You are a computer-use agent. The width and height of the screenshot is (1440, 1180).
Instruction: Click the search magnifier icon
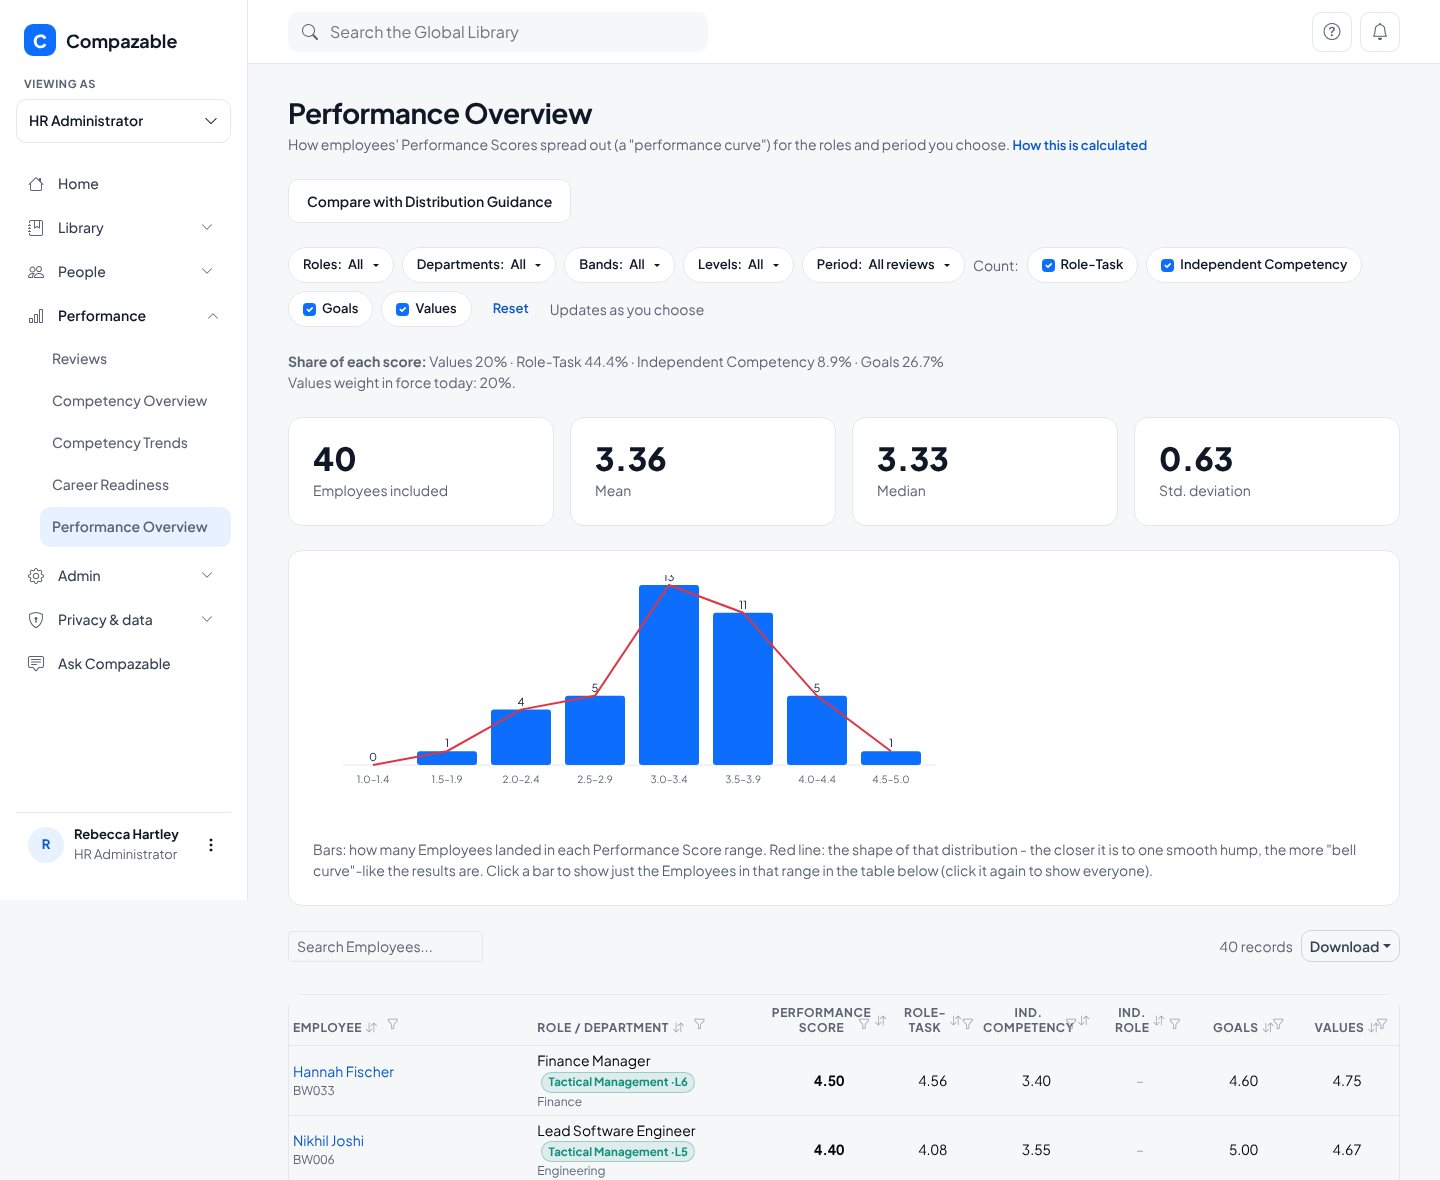pyautogui.click(x=310, y=32)
